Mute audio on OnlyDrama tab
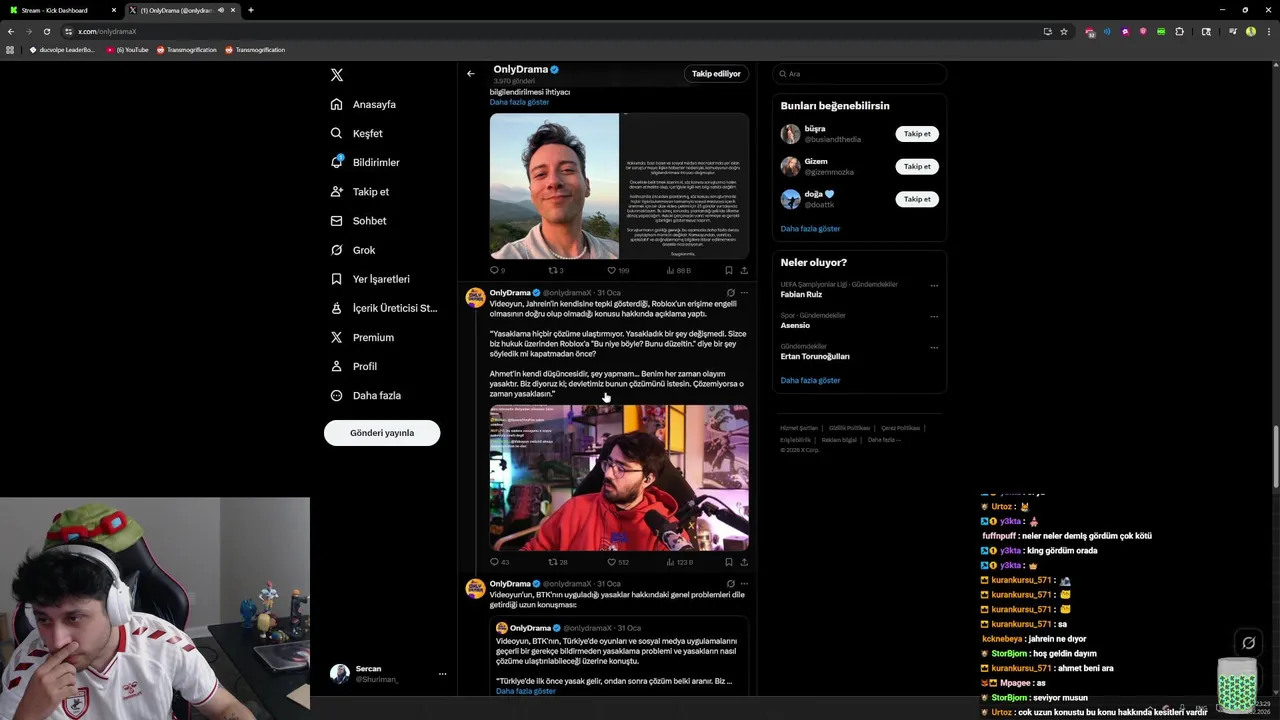Image resolution: width=1280 pixels, height=720 pixels. coord(221,10)
